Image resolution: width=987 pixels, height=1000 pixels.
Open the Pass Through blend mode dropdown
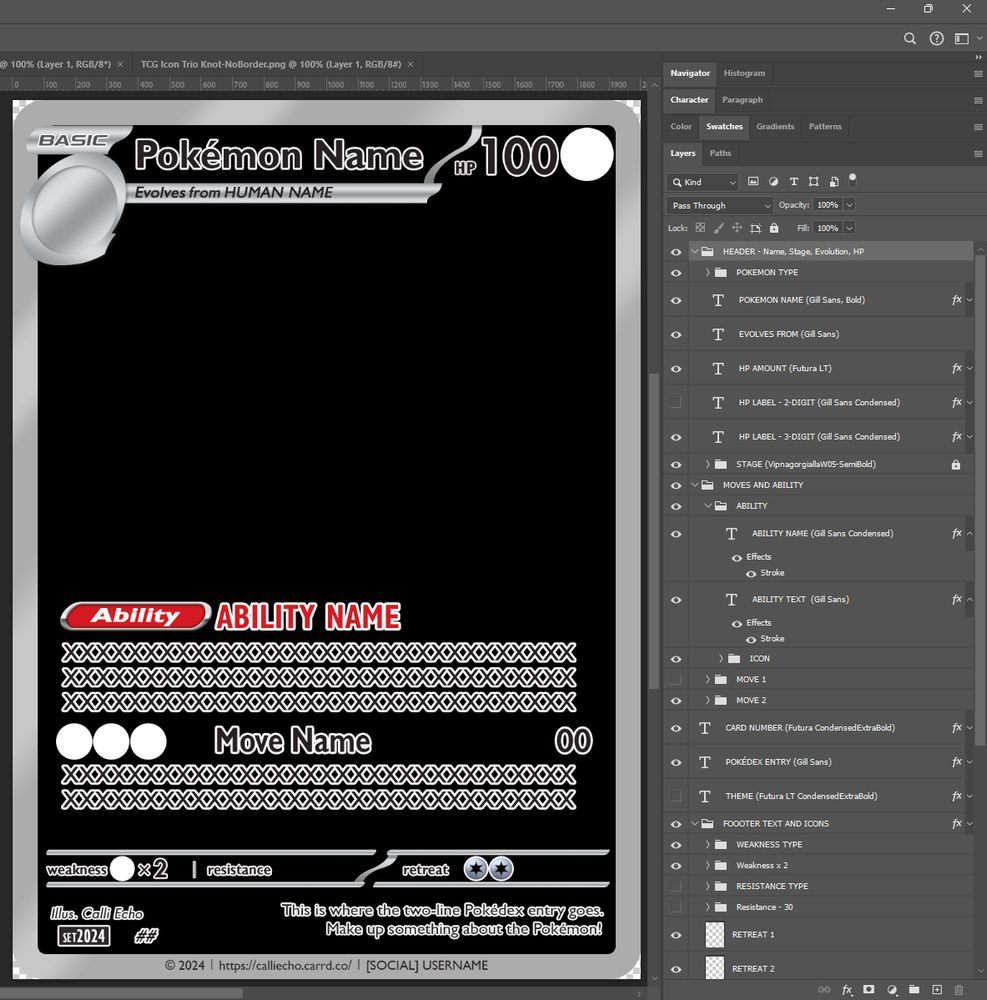pos(720,205)
